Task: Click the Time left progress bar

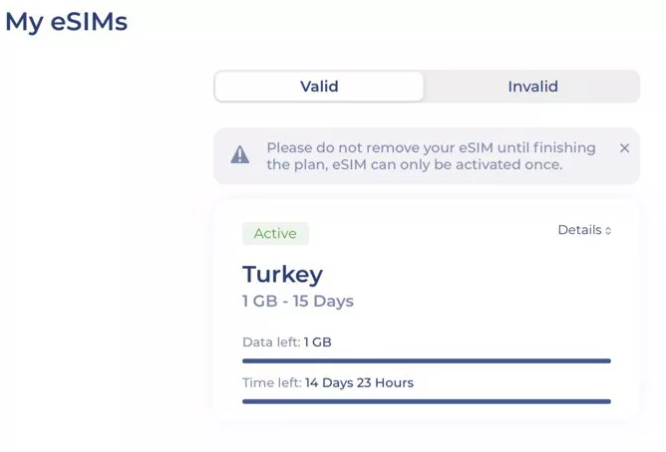Action: click(x=426, y=401)
